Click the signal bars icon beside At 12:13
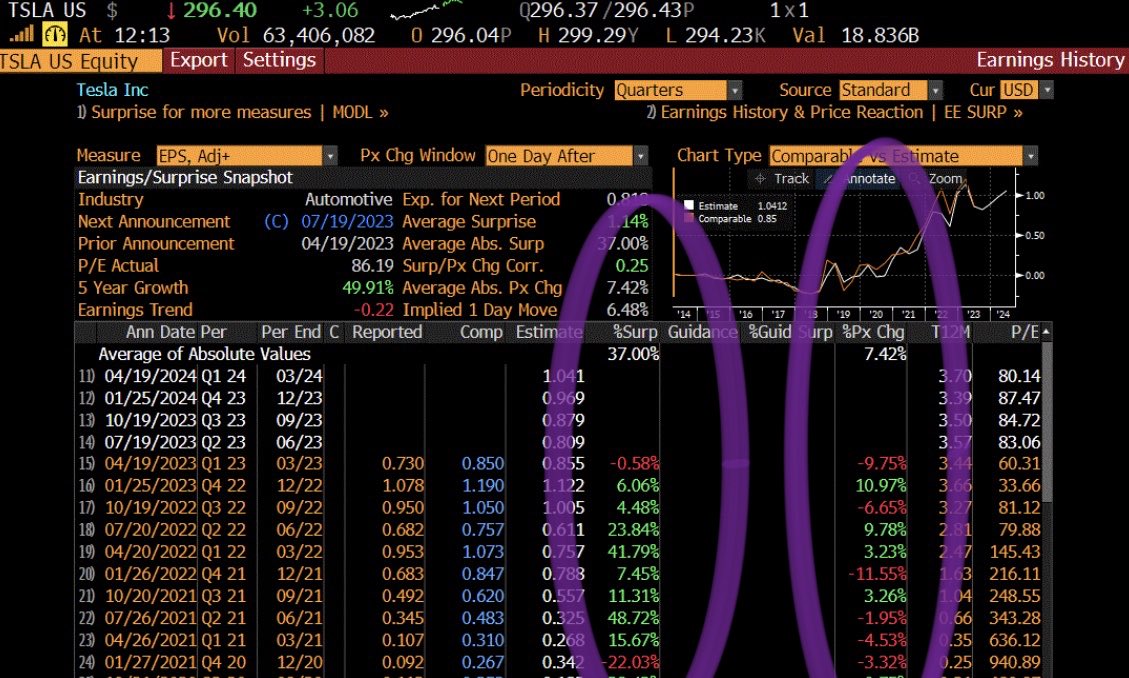The width and height of the screenshot is (1129, 678). coord(22,34)
